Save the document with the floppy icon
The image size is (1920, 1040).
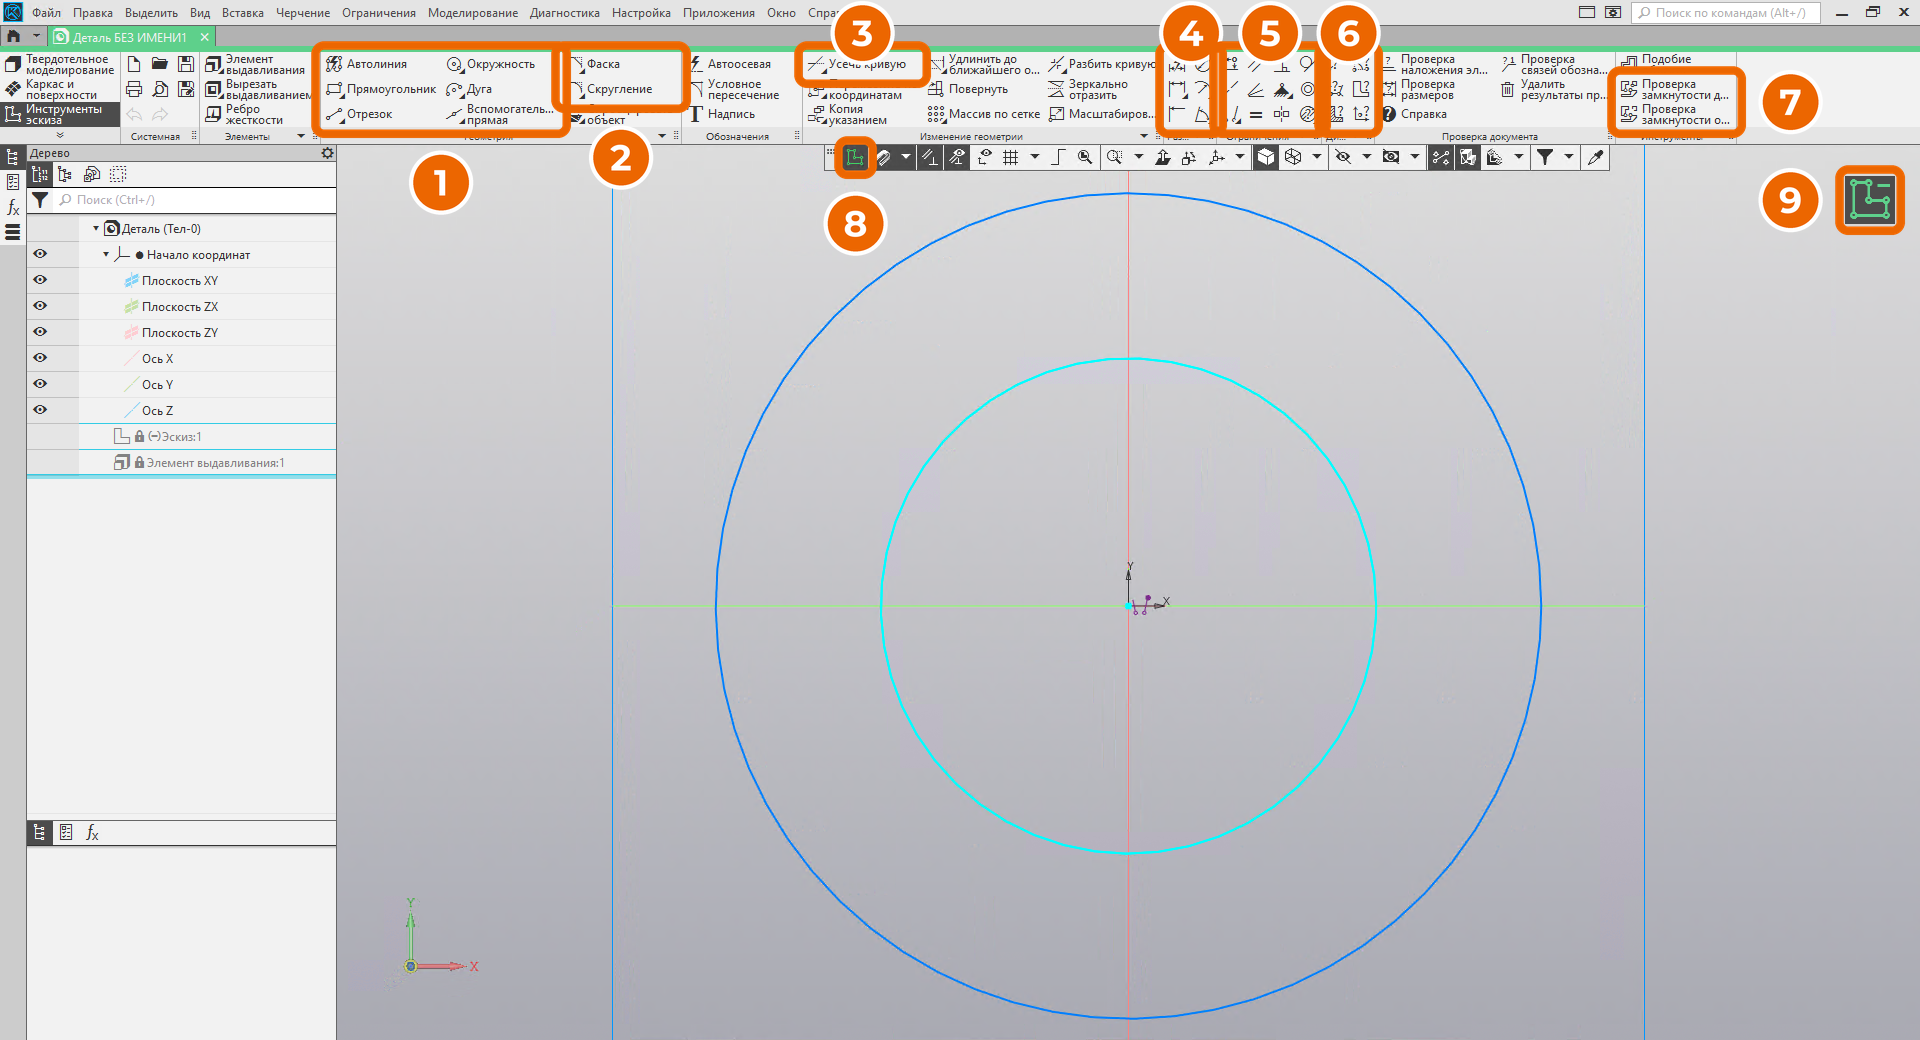coord(186,64)
